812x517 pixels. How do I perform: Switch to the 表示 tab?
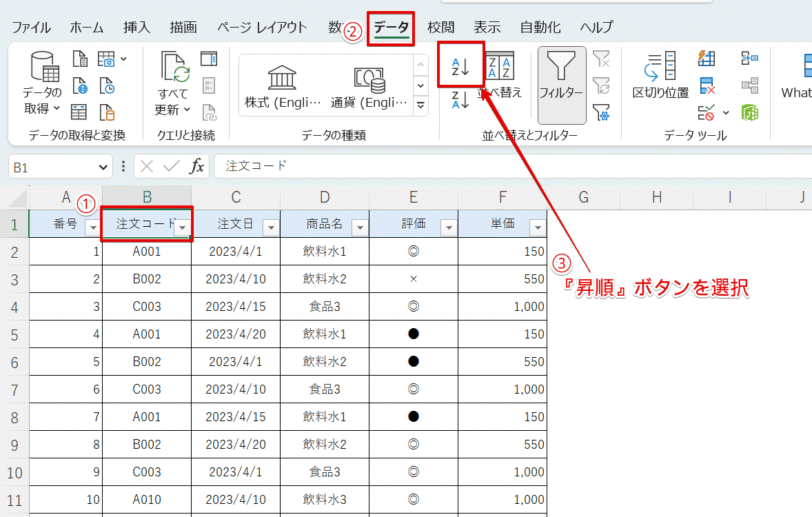pyautogui.click(x=487, y=27)
